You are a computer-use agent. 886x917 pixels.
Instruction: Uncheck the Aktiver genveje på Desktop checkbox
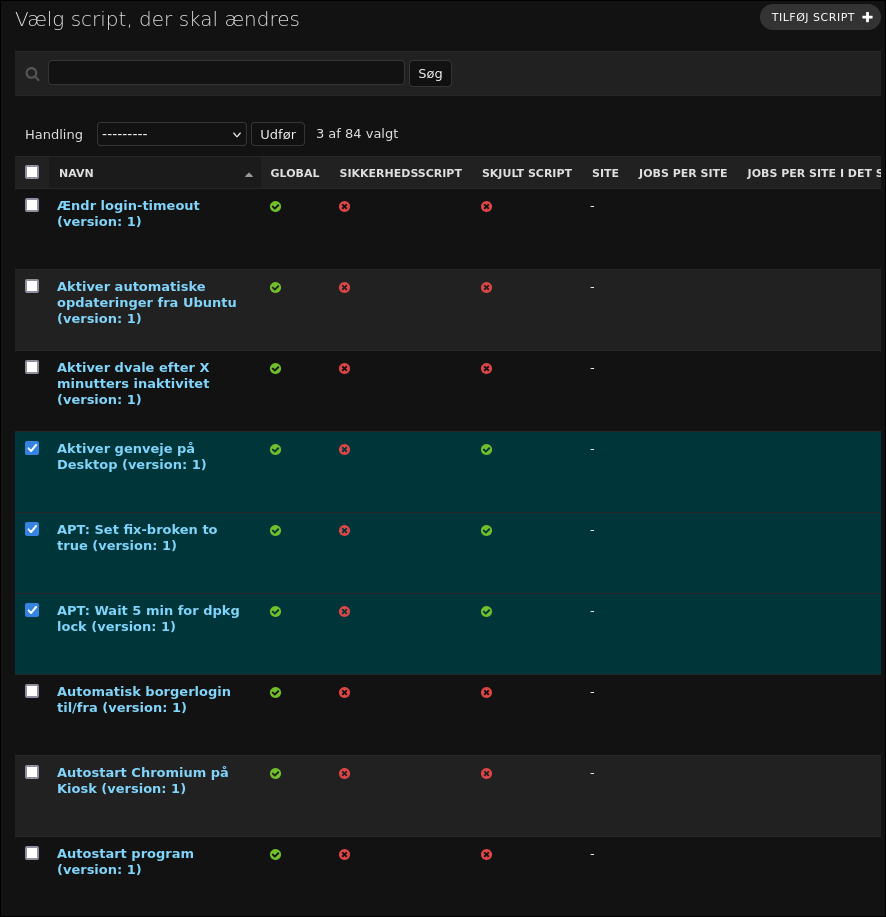tap(32, 448)
